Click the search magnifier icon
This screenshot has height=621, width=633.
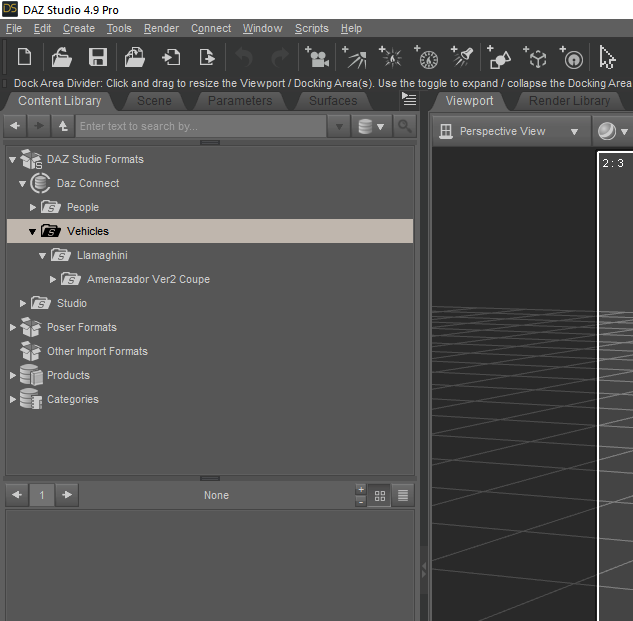404,126
